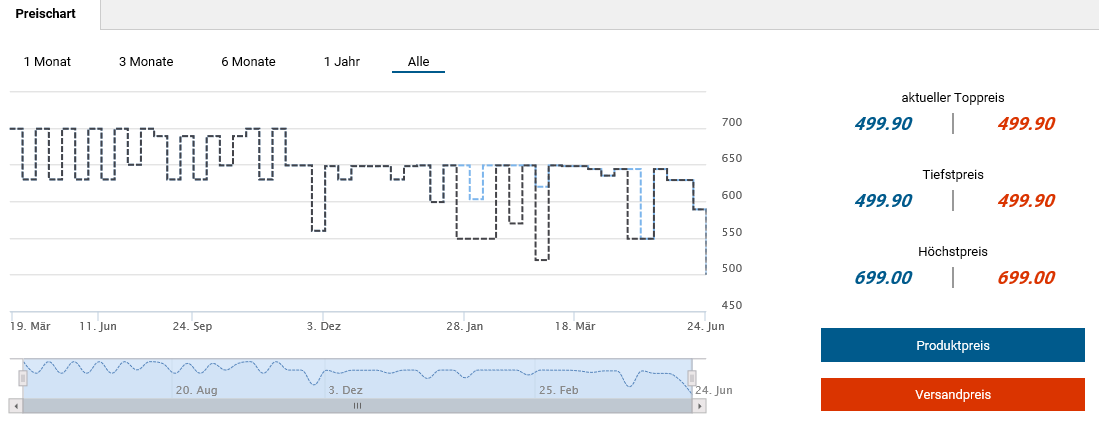Click the 25. Feb label in navigator
The height and width of the screenshot is (425, 1099).
click(558, 390)
